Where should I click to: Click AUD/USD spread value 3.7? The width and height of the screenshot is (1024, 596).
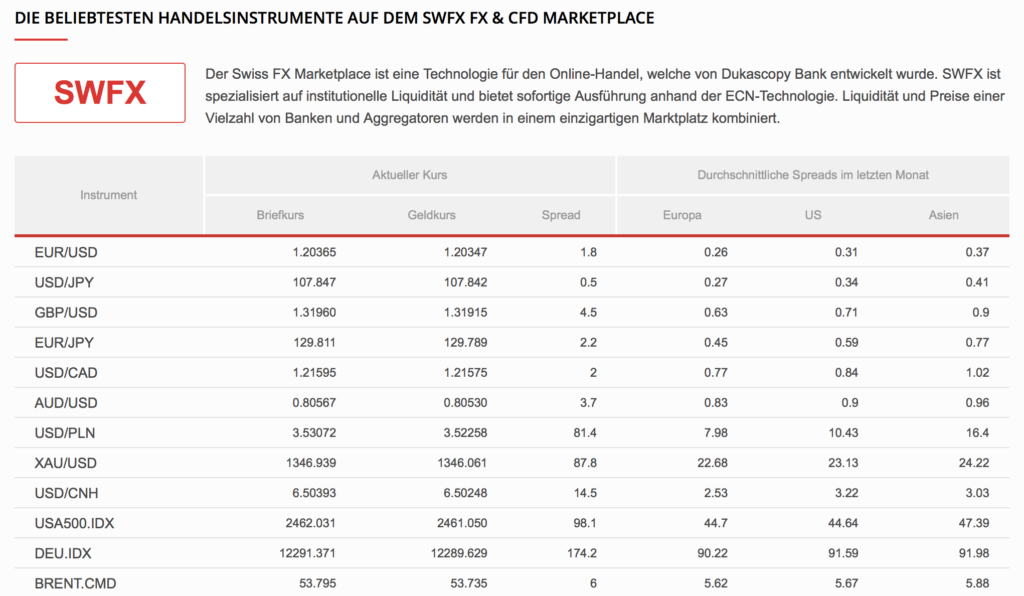click(x=588, y=402)
